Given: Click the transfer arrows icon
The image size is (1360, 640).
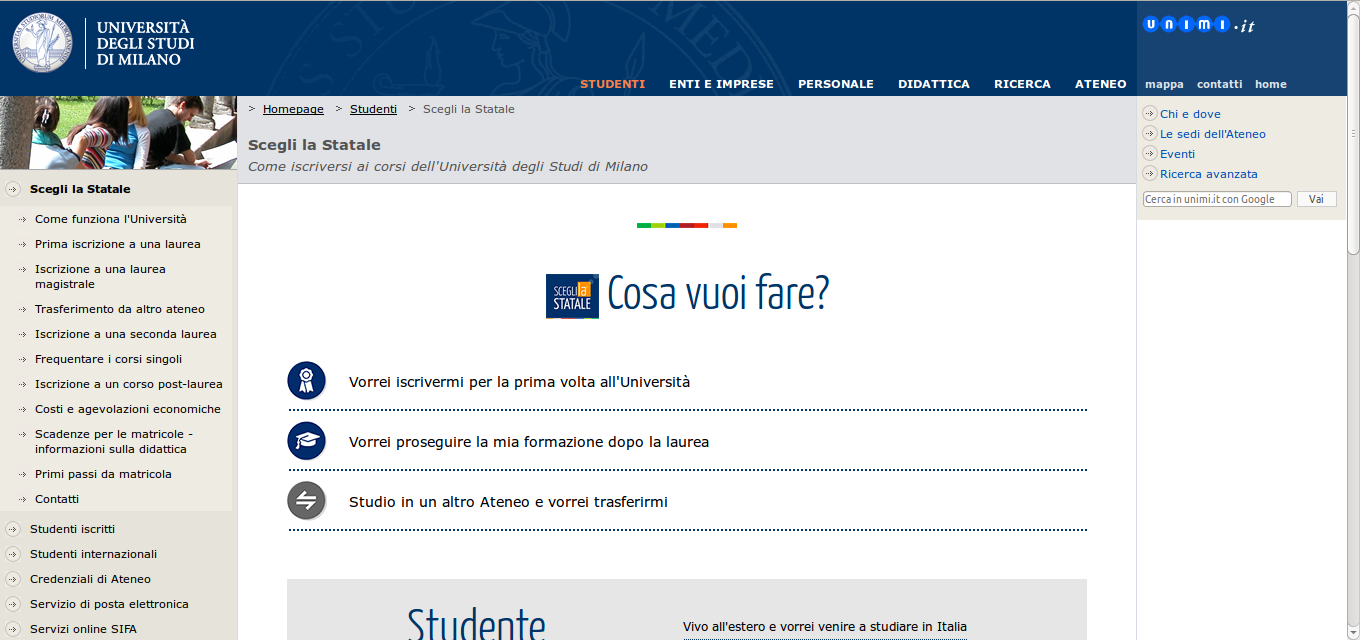Looking at the screenshot, I should pyautogui.click(x=307, y=501).
